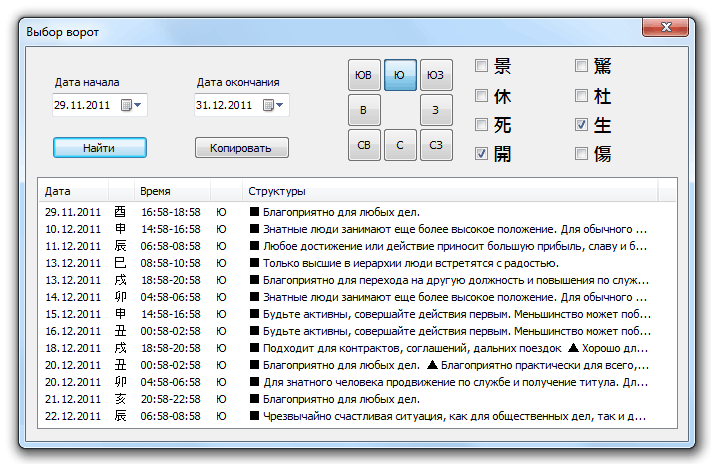Select the row dated 14.12.2011

pyautogui.click(x=357, y=297)
